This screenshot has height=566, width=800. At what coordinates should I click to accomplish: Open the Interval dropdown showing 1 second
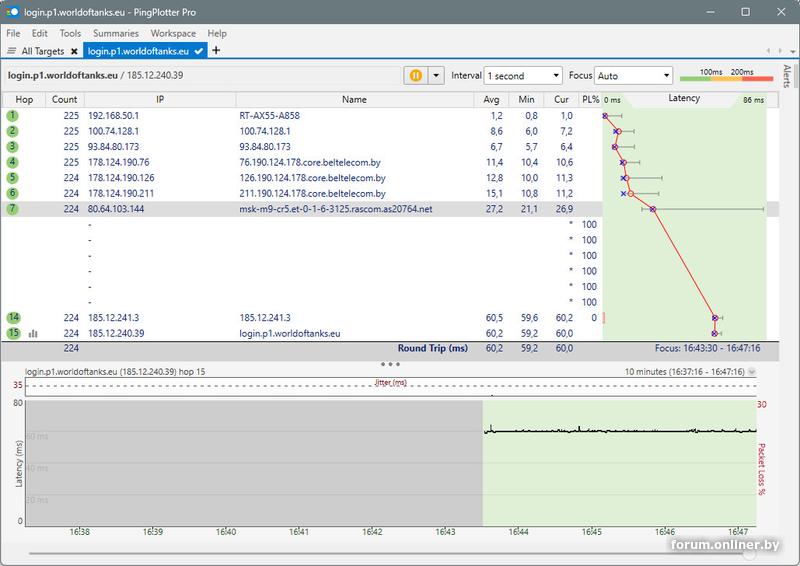(522, 75)
